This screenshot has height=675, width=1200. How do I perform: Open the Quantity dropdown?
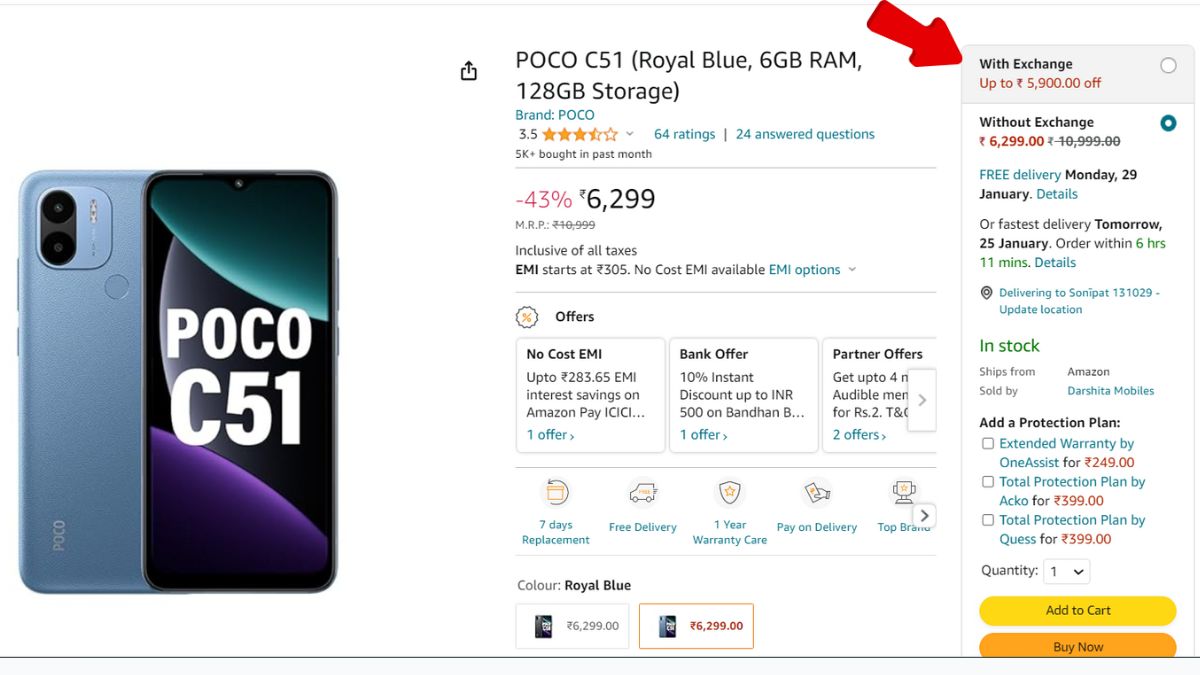pos(1066,572)
